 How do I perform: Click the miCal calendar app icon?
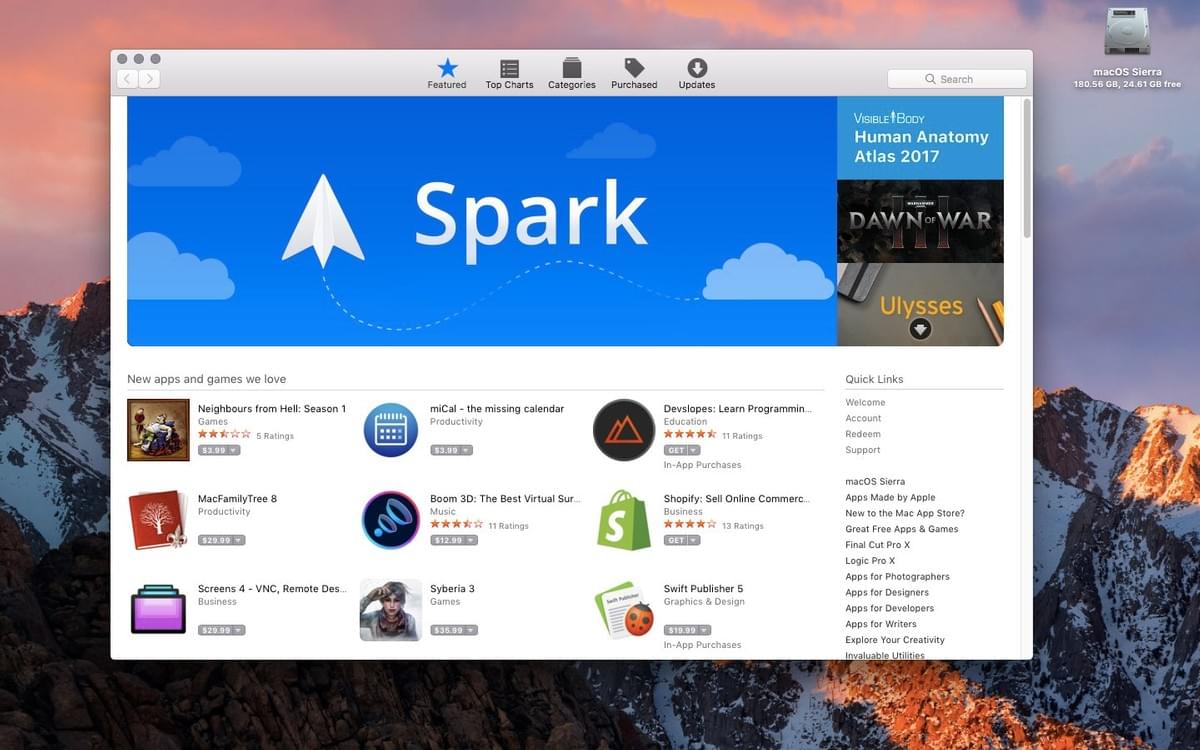(390, 429)
